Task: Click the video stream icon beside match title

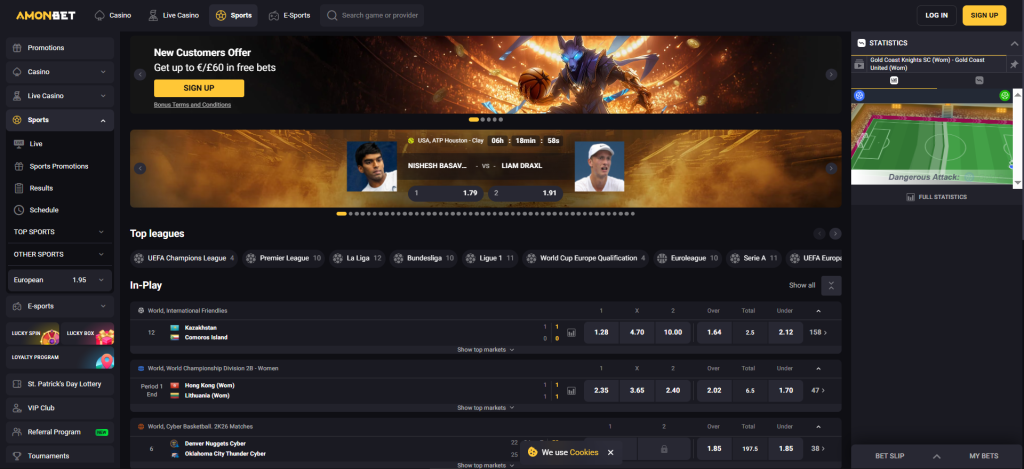Action: click(x=858, y=64)
